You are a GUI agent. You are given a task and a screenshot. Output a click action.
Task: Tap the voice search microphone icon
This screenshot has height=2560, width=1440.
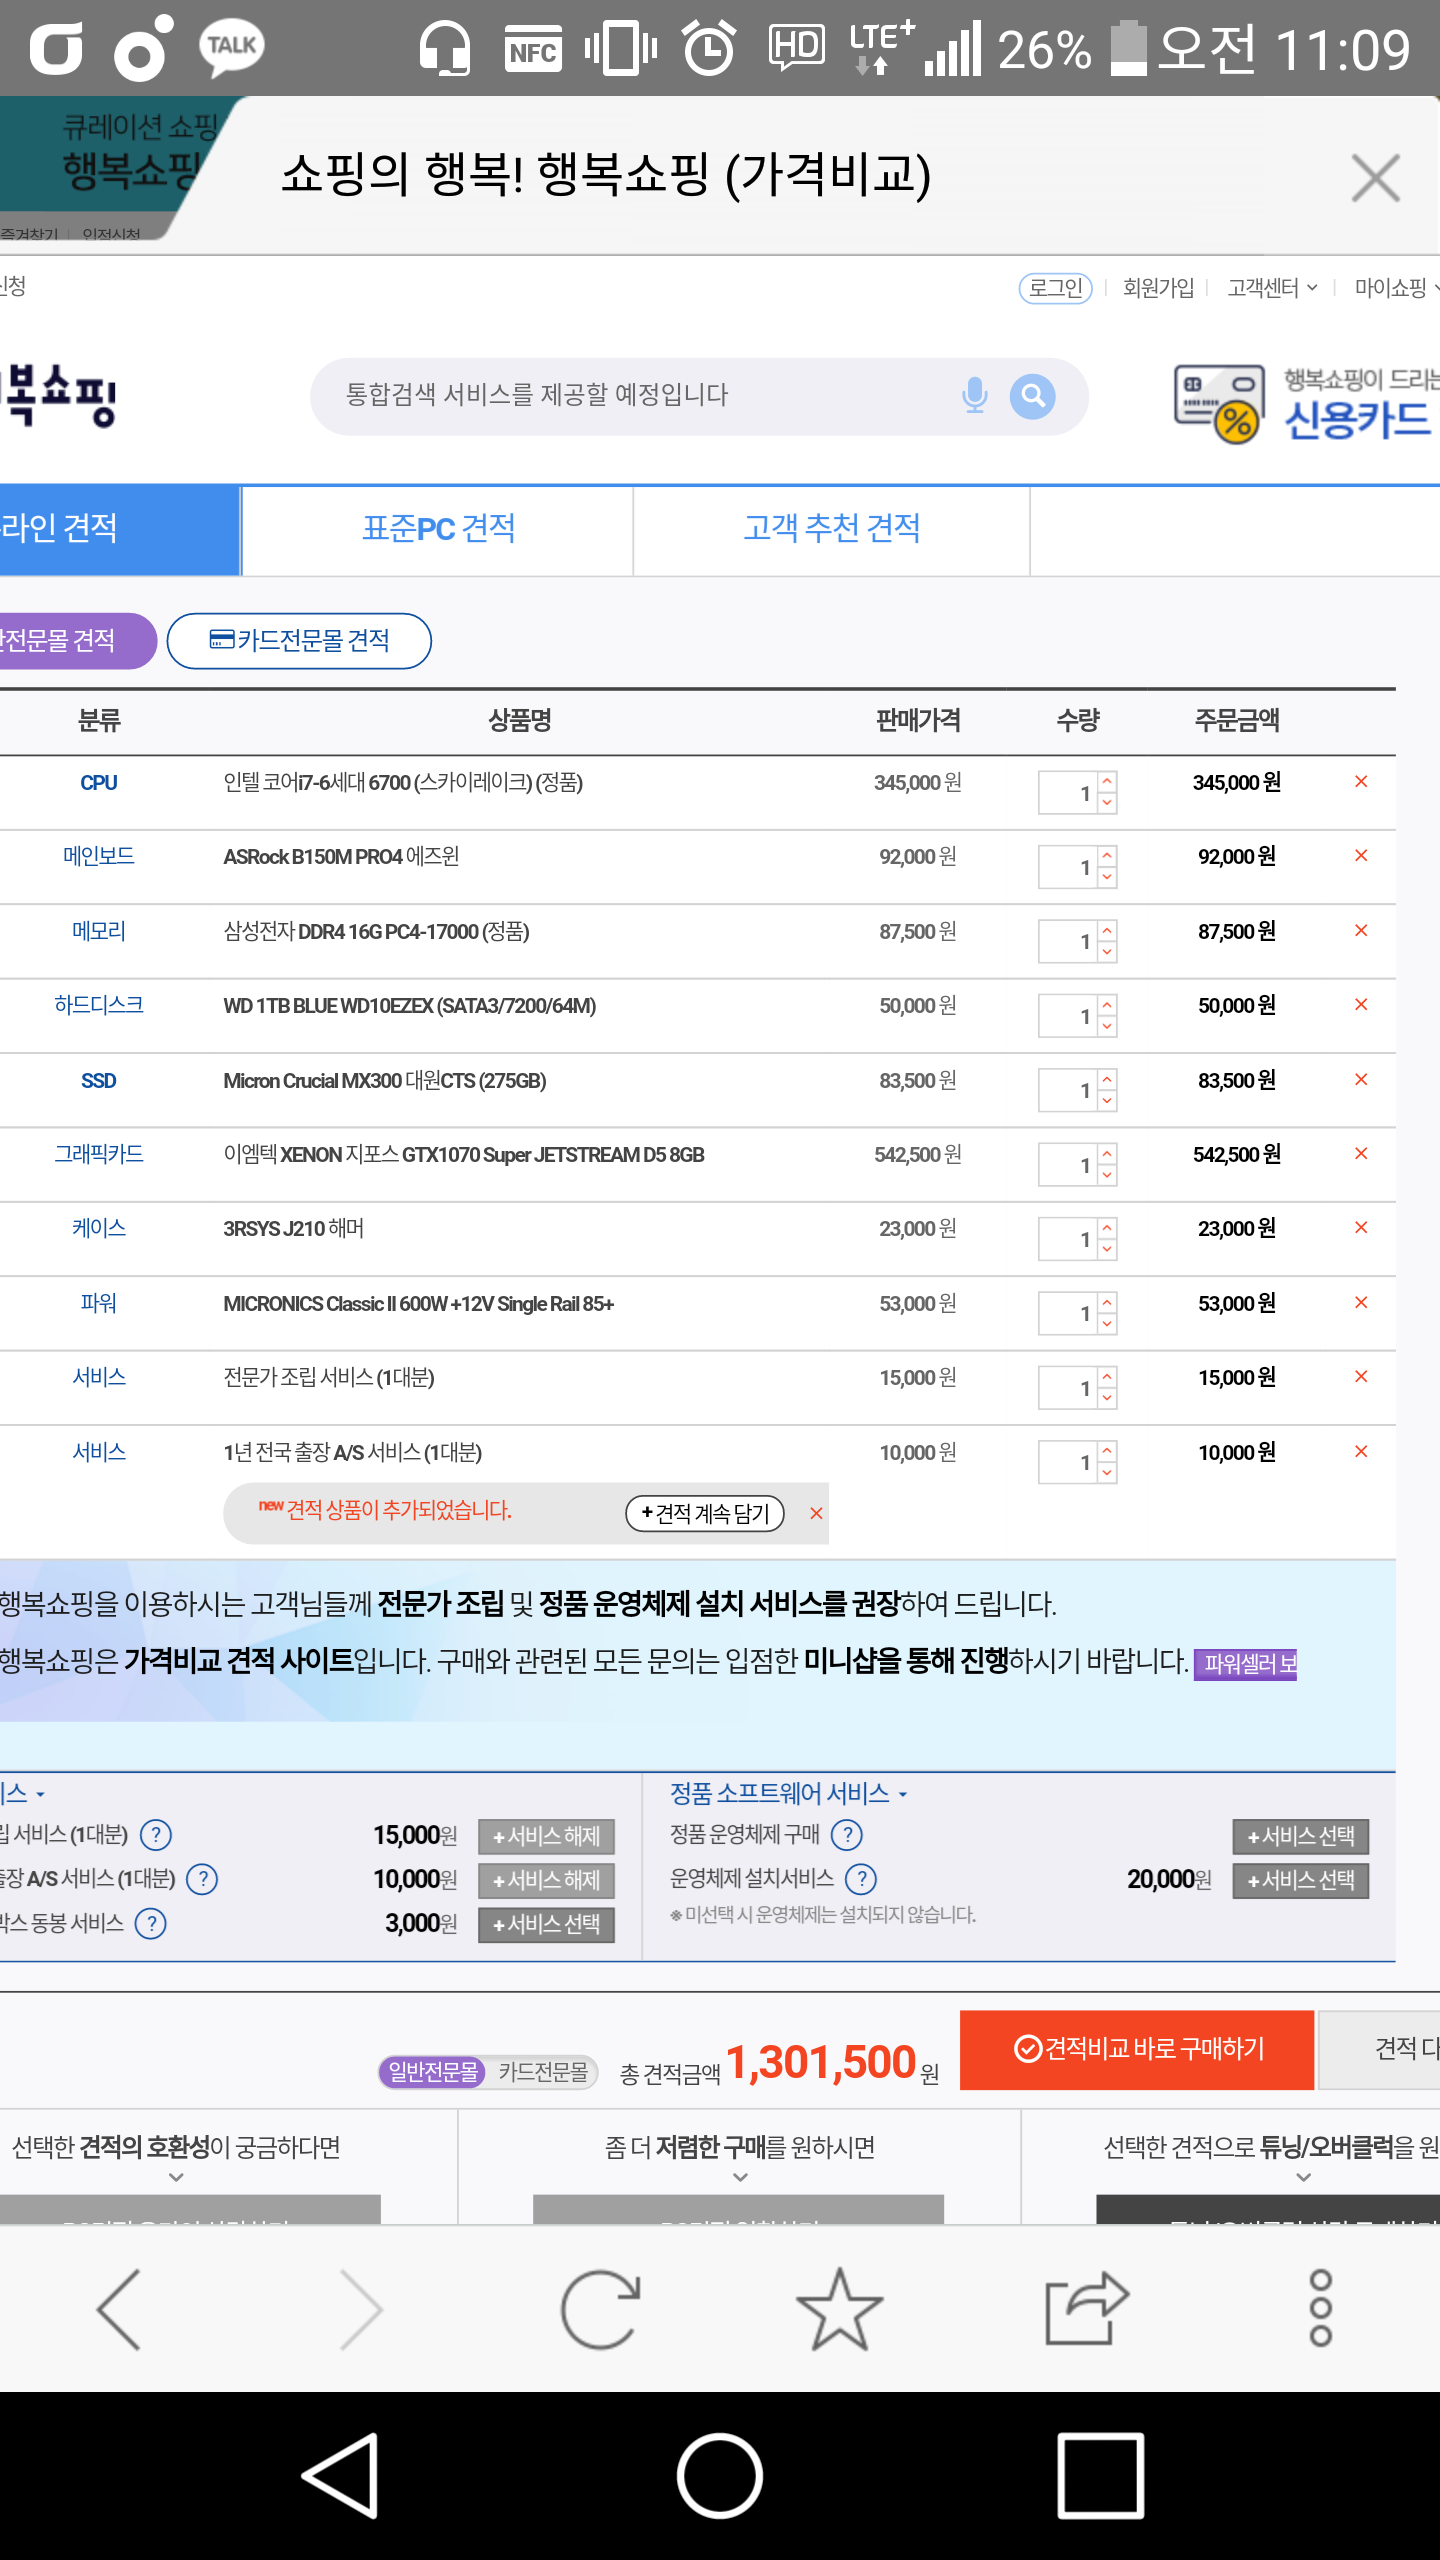click(x=974, y=396)
